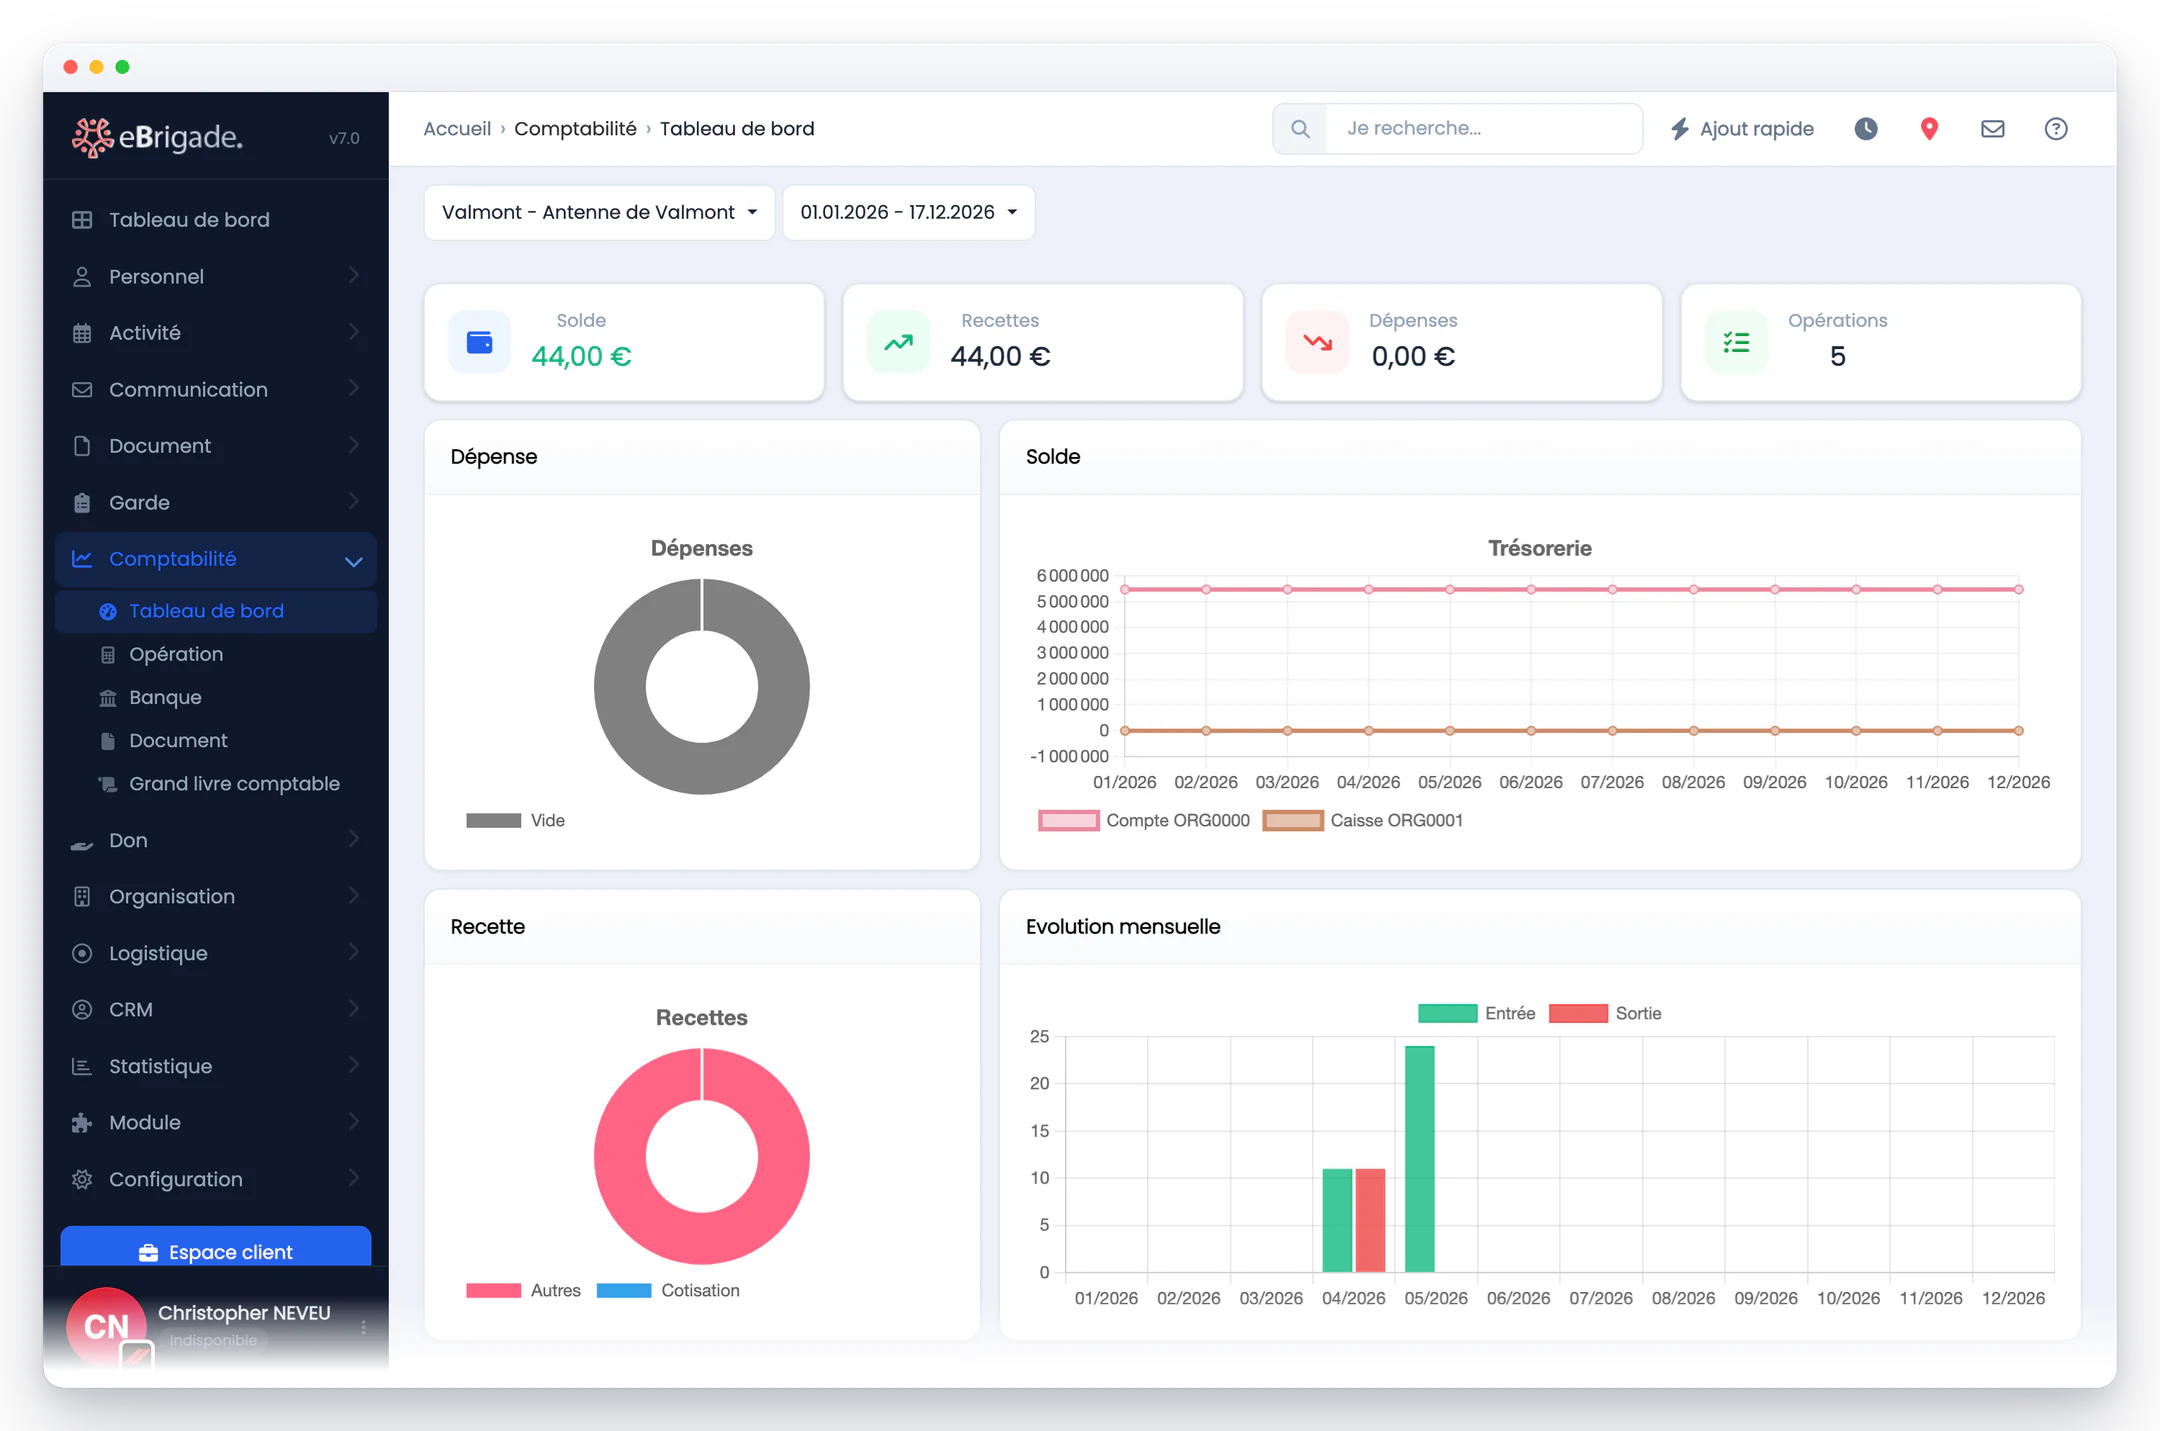Click the eBrigade logo

click(x=157, y=137)
